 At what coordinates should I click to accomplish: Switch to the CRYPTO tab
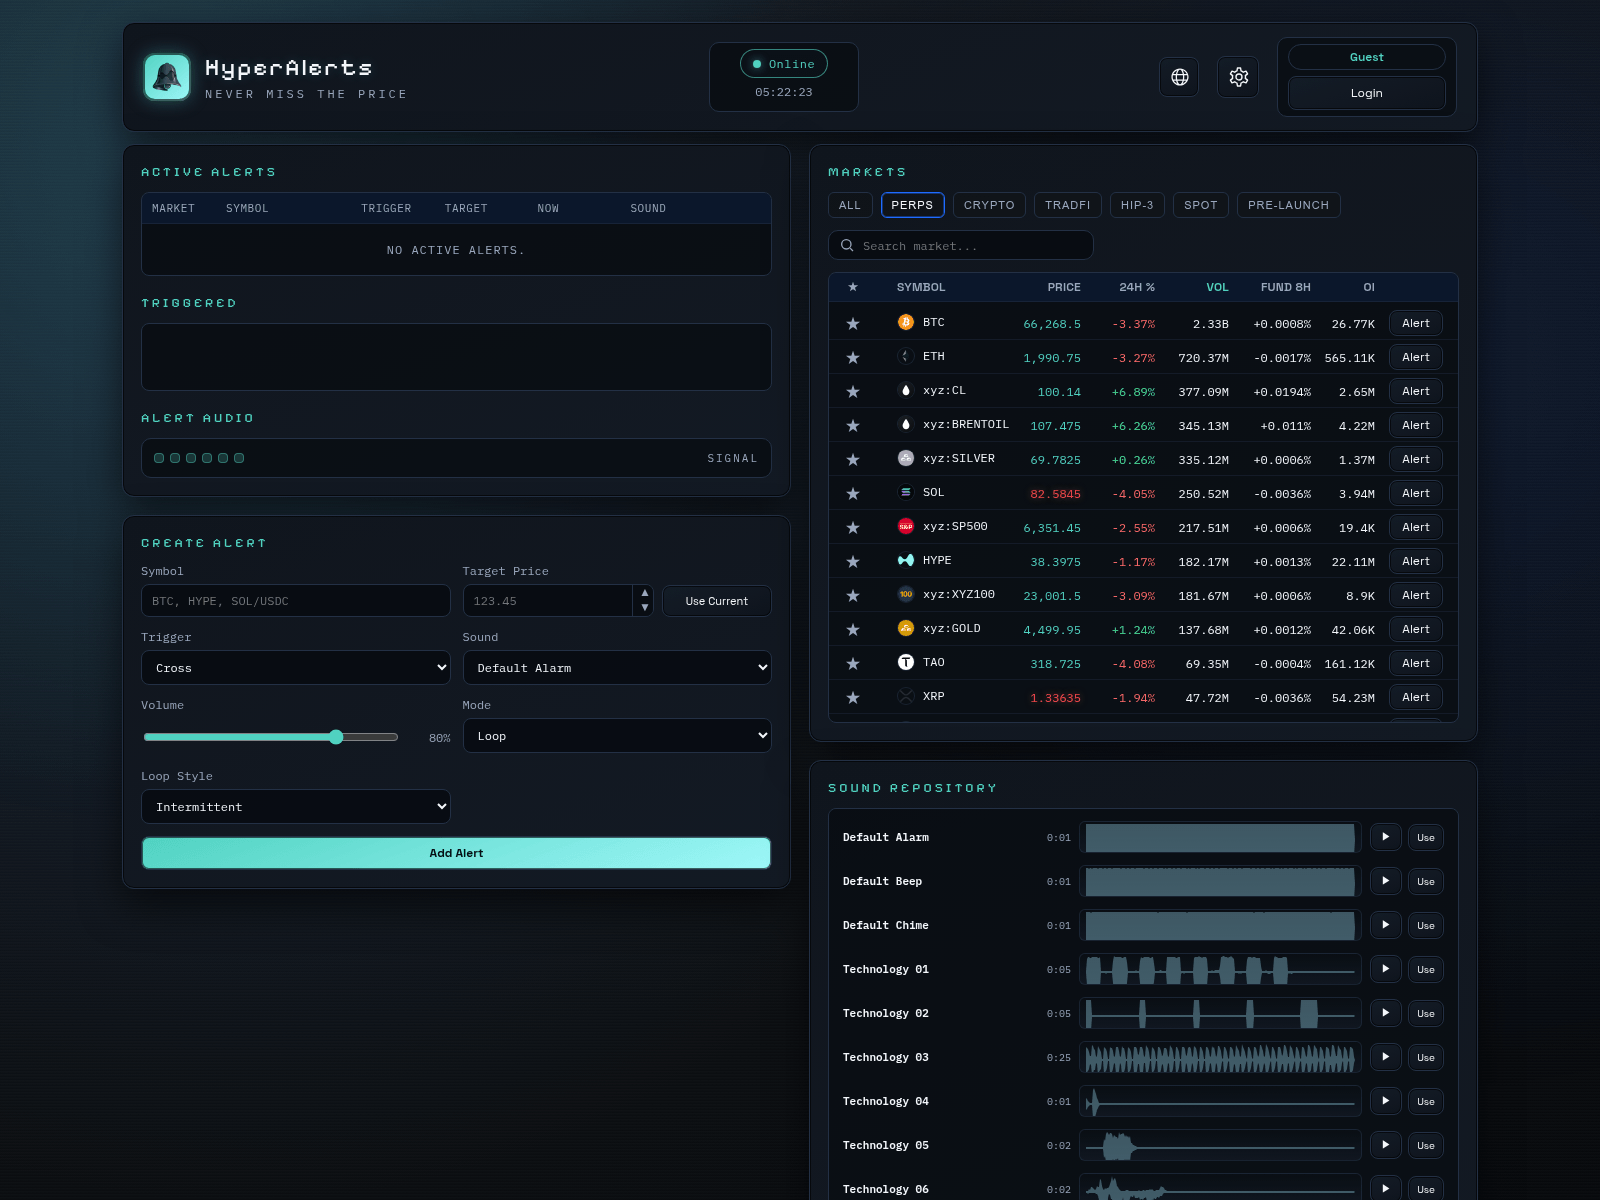989,205
